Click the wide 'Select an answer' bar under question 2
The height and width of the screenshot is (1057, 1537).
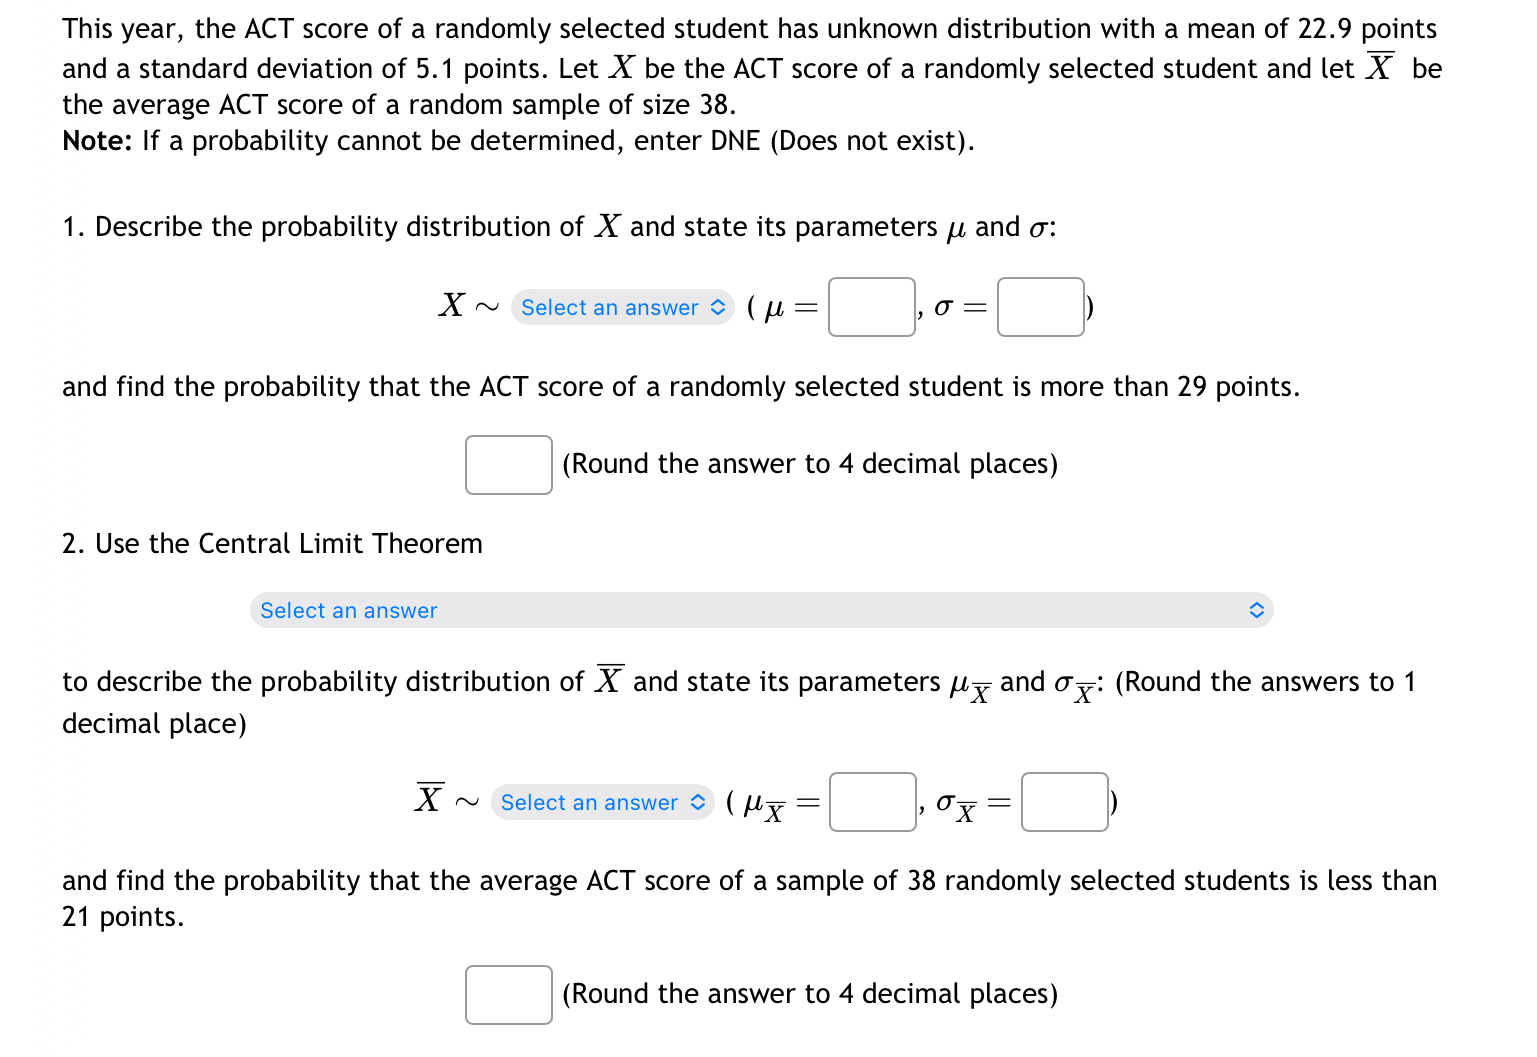(x=760, y=610)
